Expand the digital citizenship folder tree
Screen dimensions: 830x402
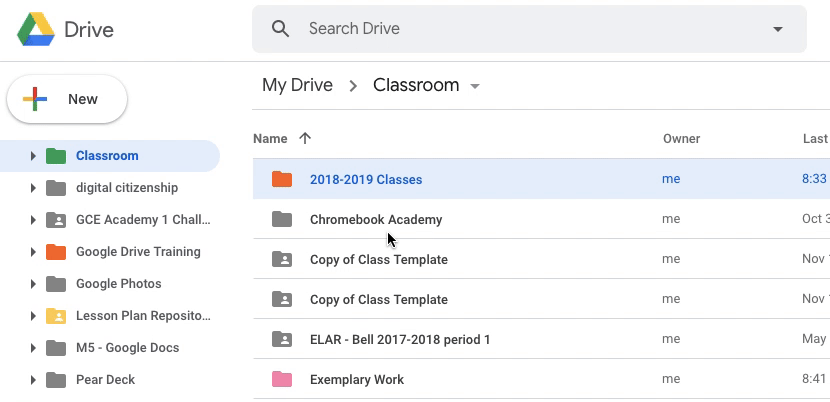(x=33, y=188)
